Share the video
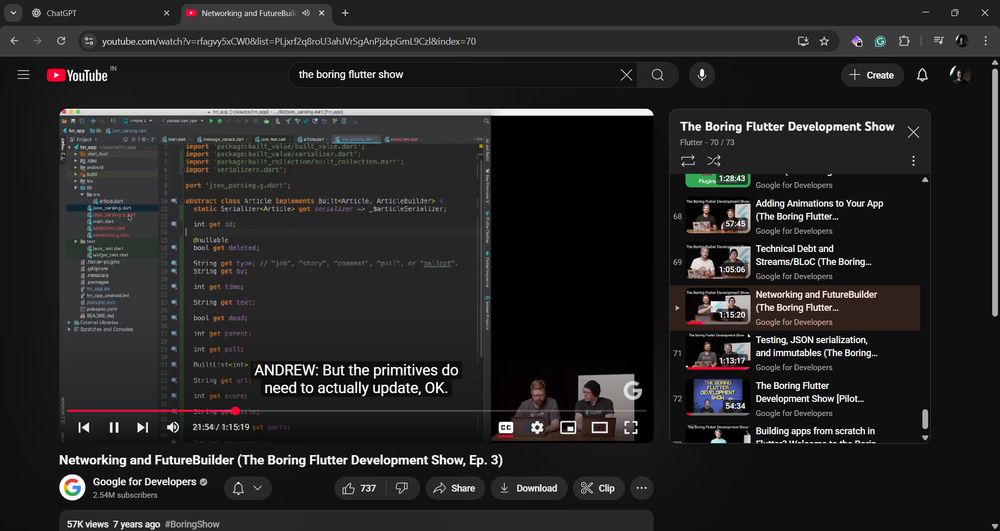 [x=455, y=488]
